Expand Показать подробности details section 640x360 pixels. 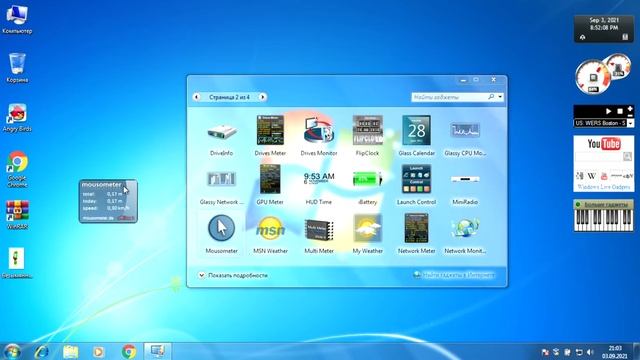233,276
